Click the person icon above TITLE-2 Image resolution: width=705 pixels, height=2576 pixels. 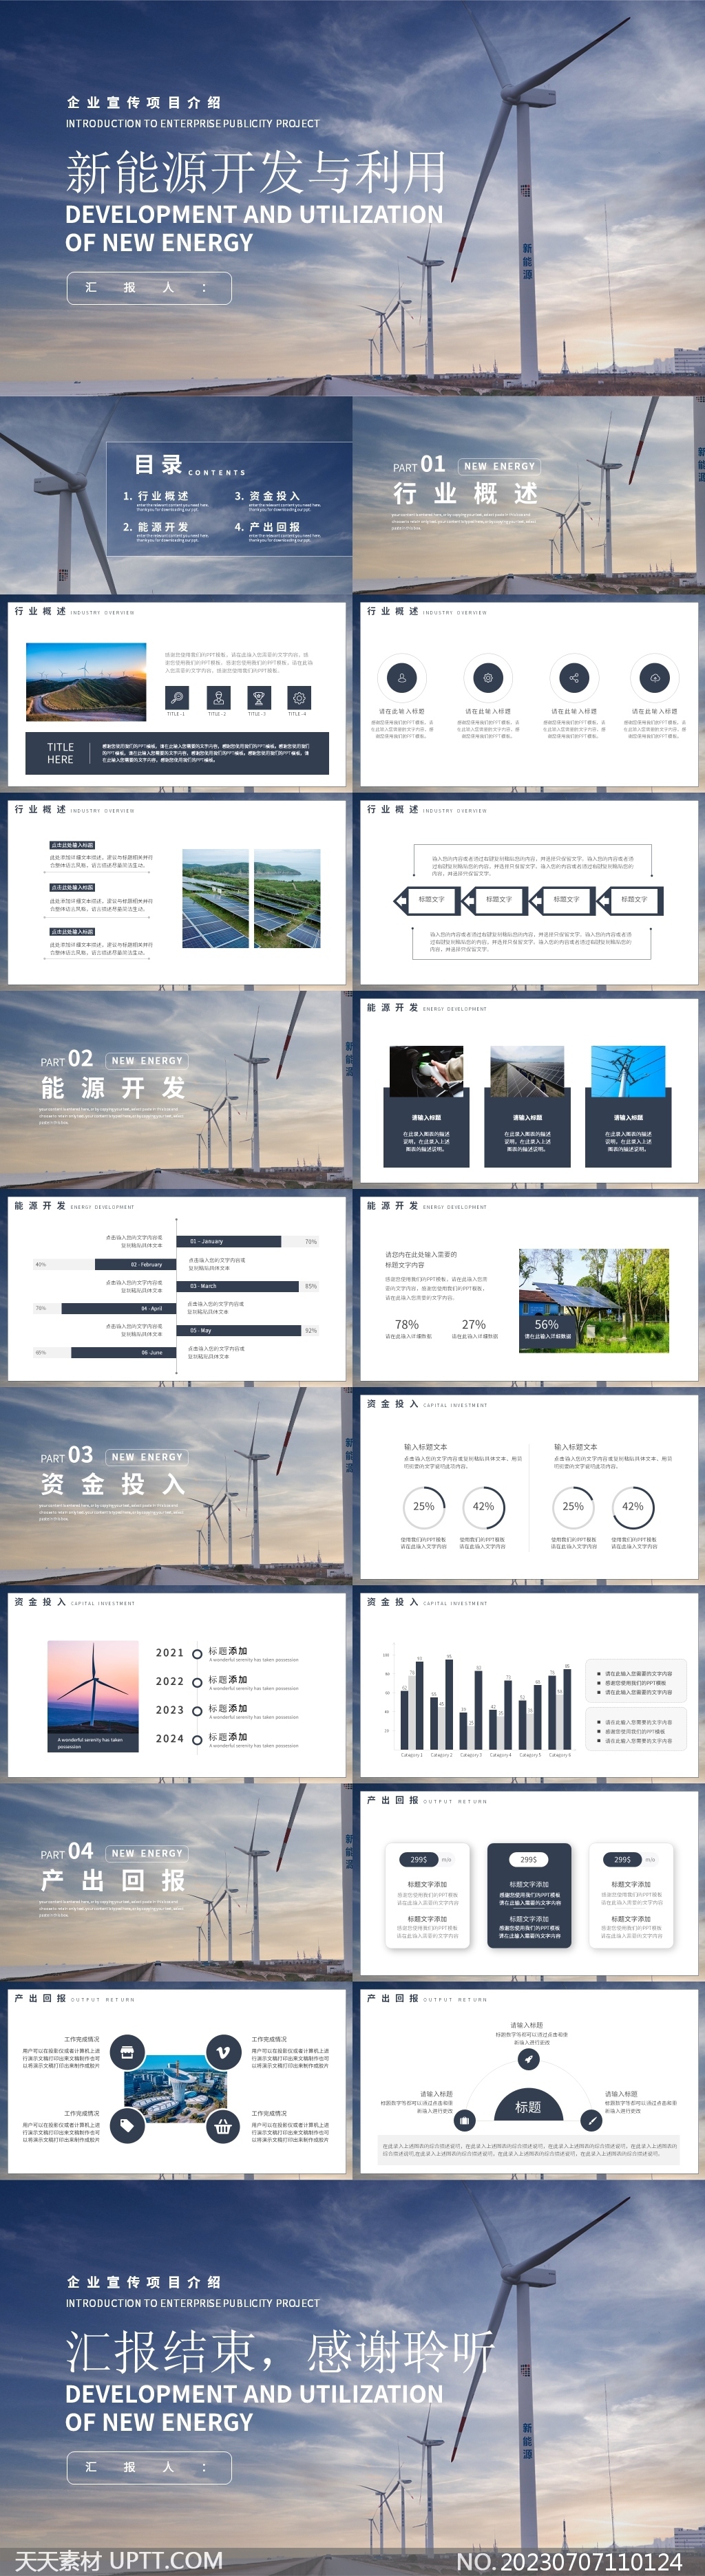click(217, 697)
